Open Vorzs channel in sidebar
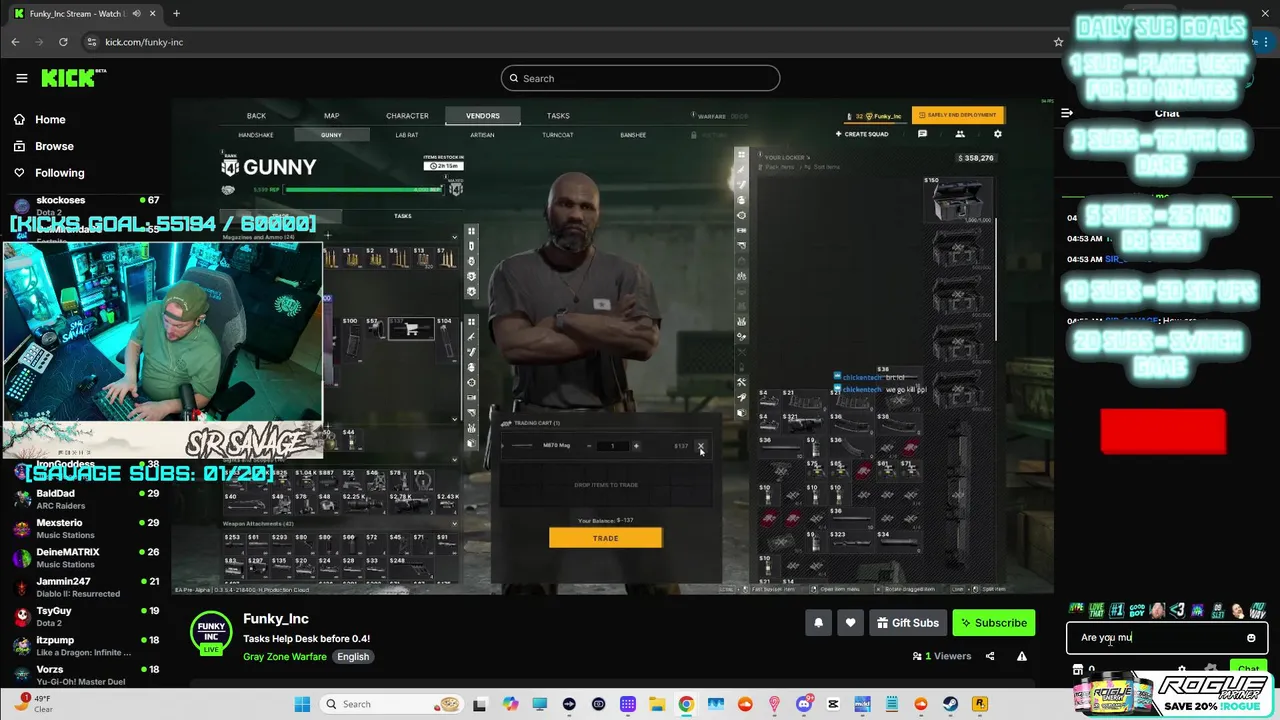The height and width of the screenshot is (720, 1280). pos(85,674)
